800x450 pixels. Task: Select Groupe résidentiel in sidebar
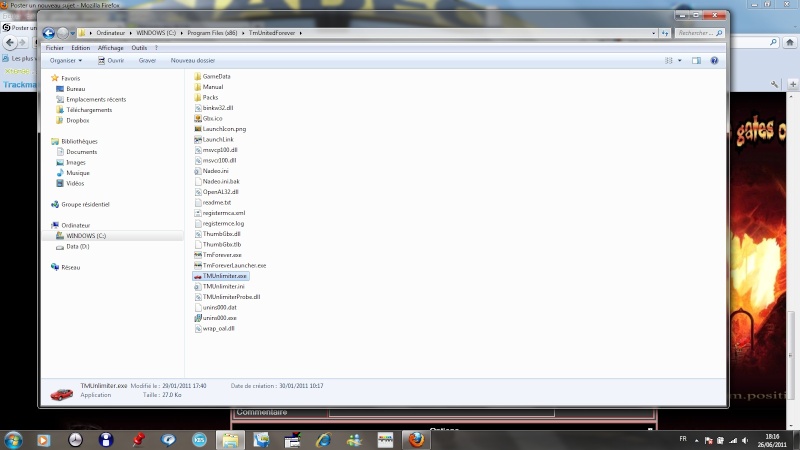[x=85, y=205]
